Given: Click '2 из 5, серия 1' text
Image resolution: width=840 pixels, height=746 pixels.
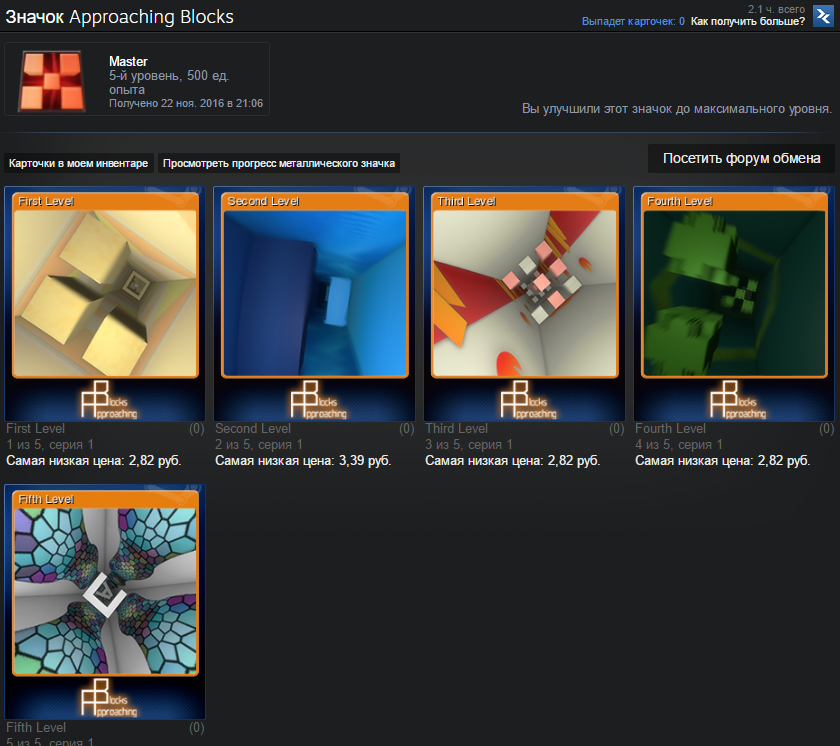Looking at the screenshot, I should (259, 444).
